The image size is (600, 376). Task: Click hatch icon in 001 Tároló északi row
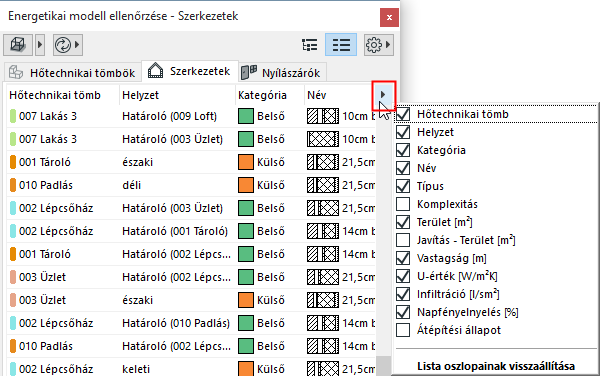click(x=323, y=162)
